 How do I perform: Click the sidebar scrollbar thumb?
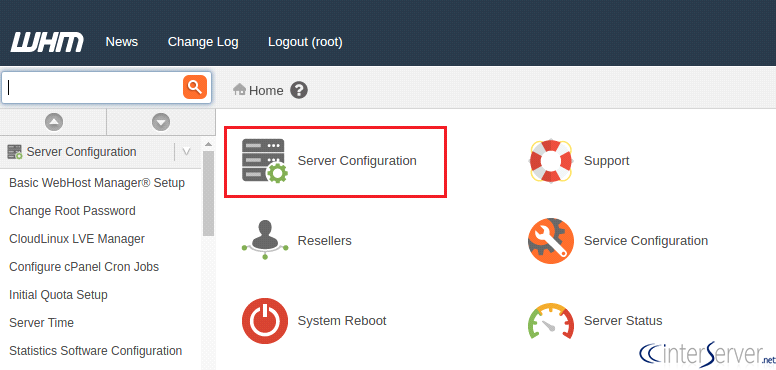coord(208,193)
